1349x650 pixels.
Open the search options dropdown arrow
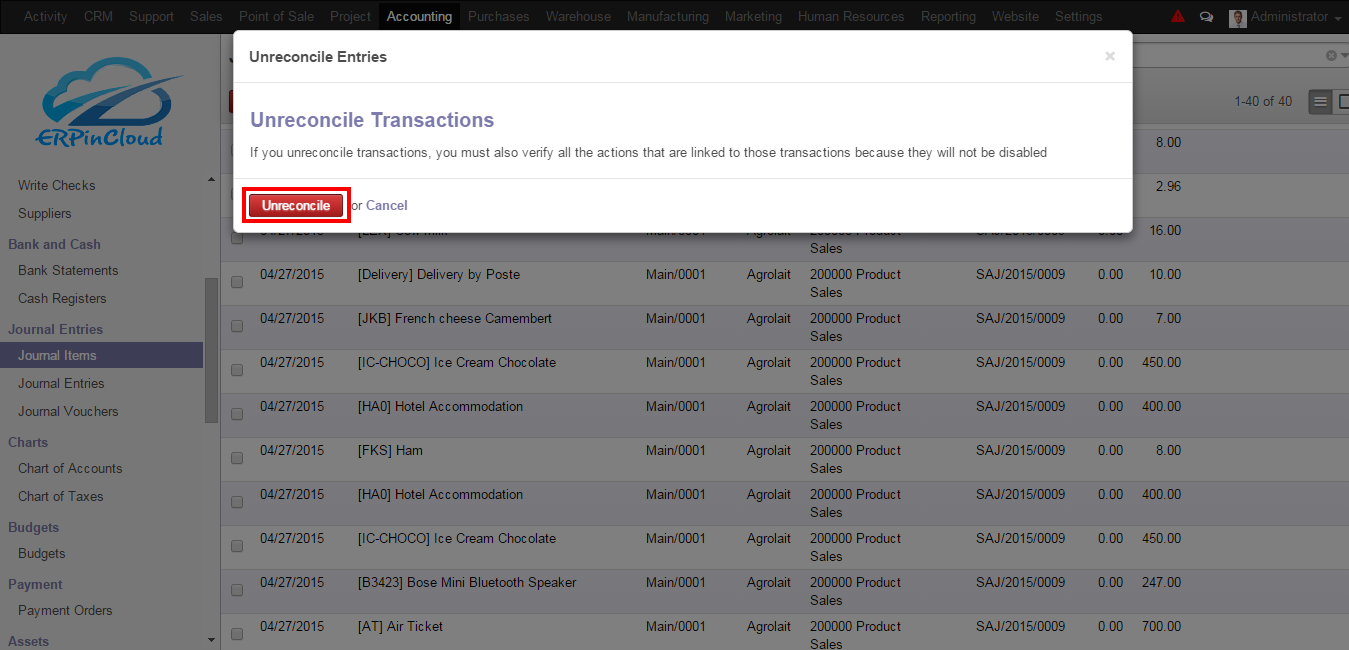pos(1344,56)
